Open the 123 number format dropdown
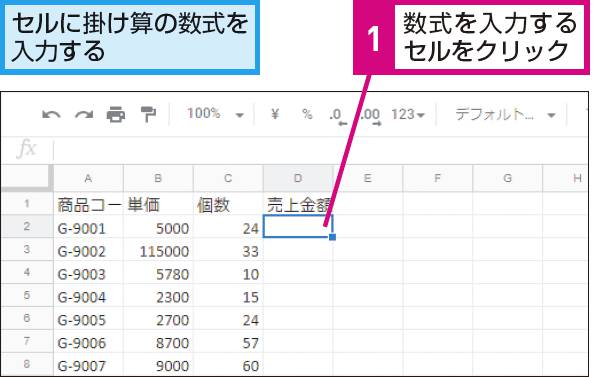Image resolution: width=600 pixels, height=377 pixels. 408,114
